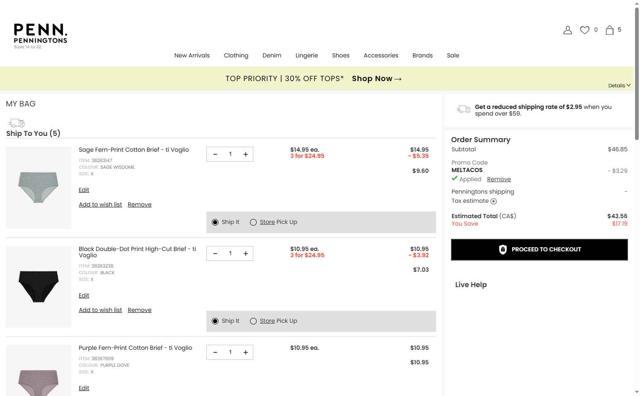Image resolution: width=640 pixels, height=396 pixels.
Task: Click the Ship To You (5) heading
Action: (33, 133)
